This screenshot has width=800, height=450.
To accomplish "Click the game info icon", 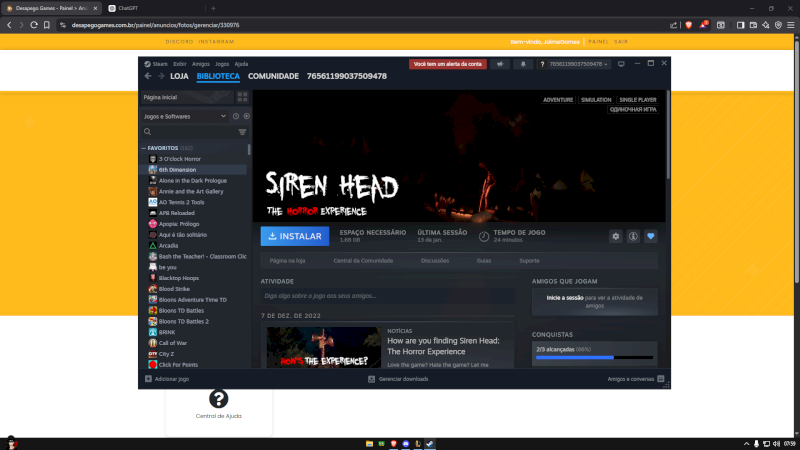I will 633,236.
